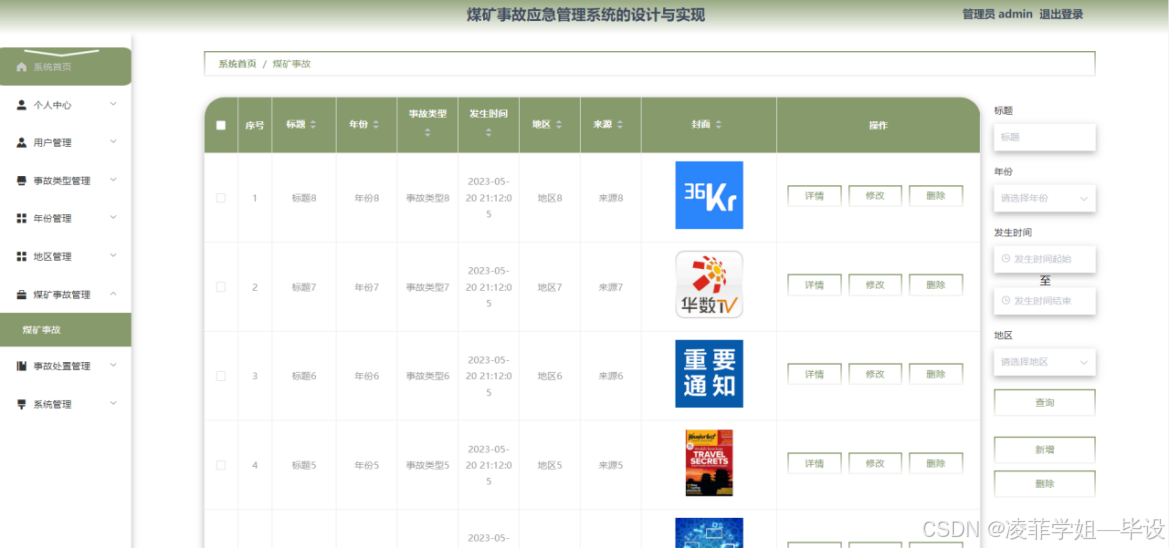Go to 系统首页 in sidebar
Viewport: 1169px width, 549px height.
[66, 67]
